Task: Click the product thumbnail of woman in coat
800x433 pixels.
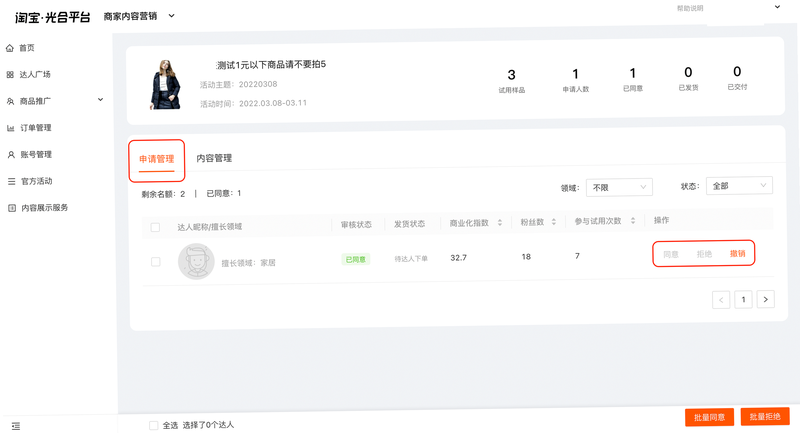Action: point(165,85)
